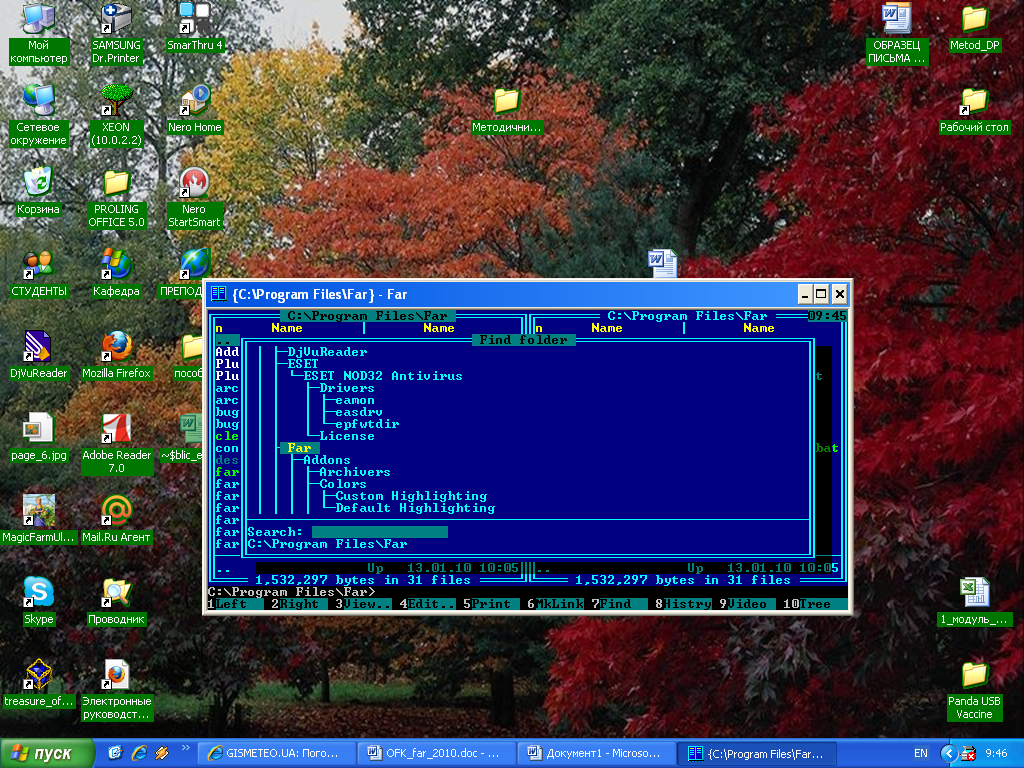Select the ESET folder in the tree

303,364
